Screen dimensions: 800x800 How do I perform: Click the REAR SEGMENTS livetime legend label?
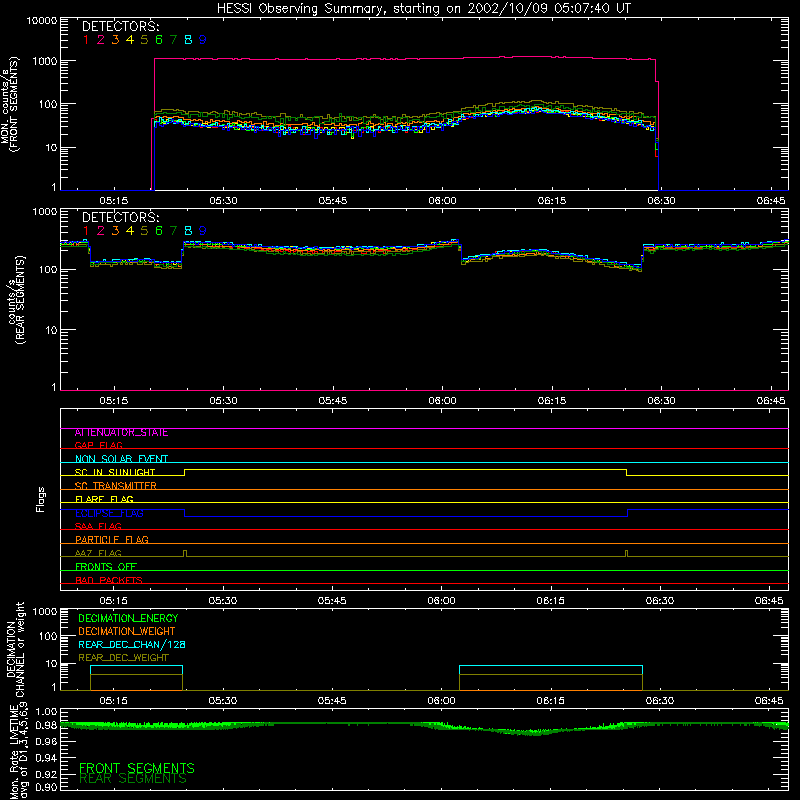tap(133, 779)
